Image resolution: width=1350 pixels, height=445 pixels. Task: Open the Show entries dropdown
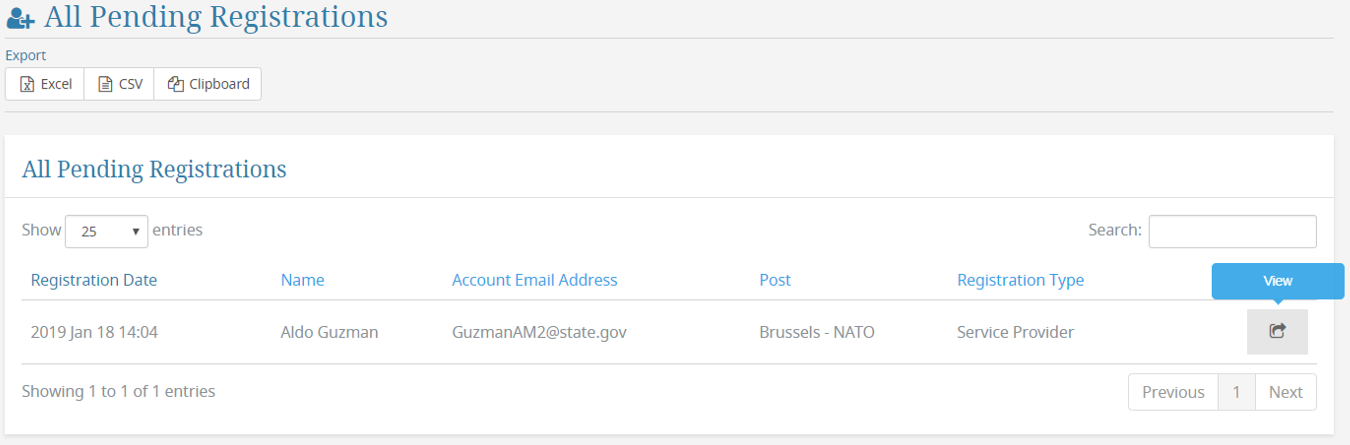[106, 231]
